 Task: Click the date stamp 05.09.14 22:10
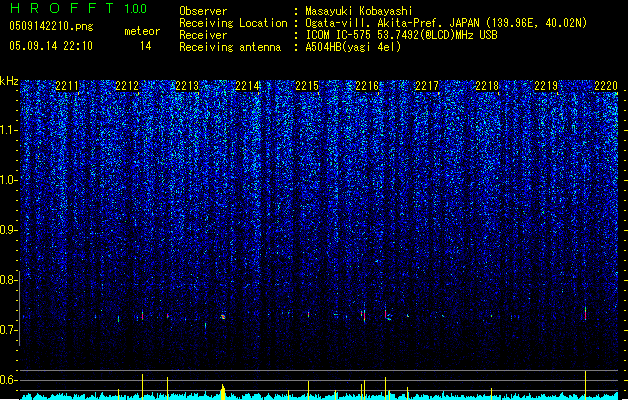(51, 46)
